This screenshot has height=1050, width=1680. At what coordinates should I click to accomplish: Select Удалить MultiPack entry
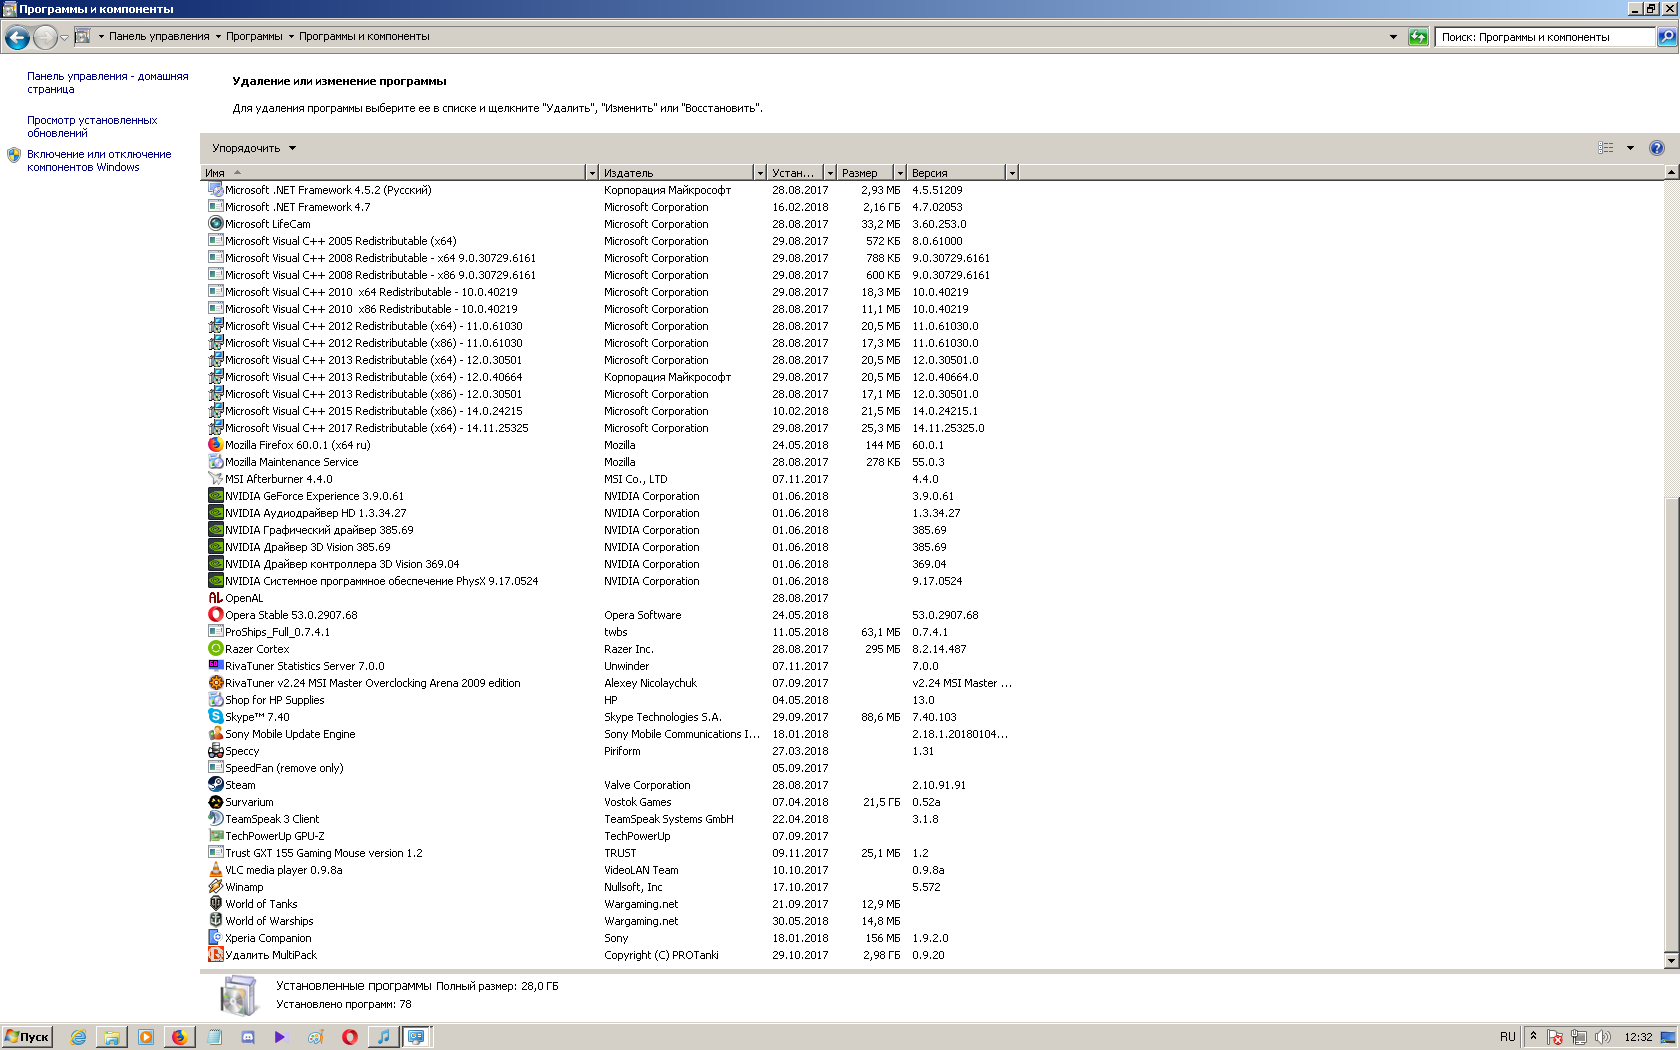pyautogui.click(x=610, y=955)
